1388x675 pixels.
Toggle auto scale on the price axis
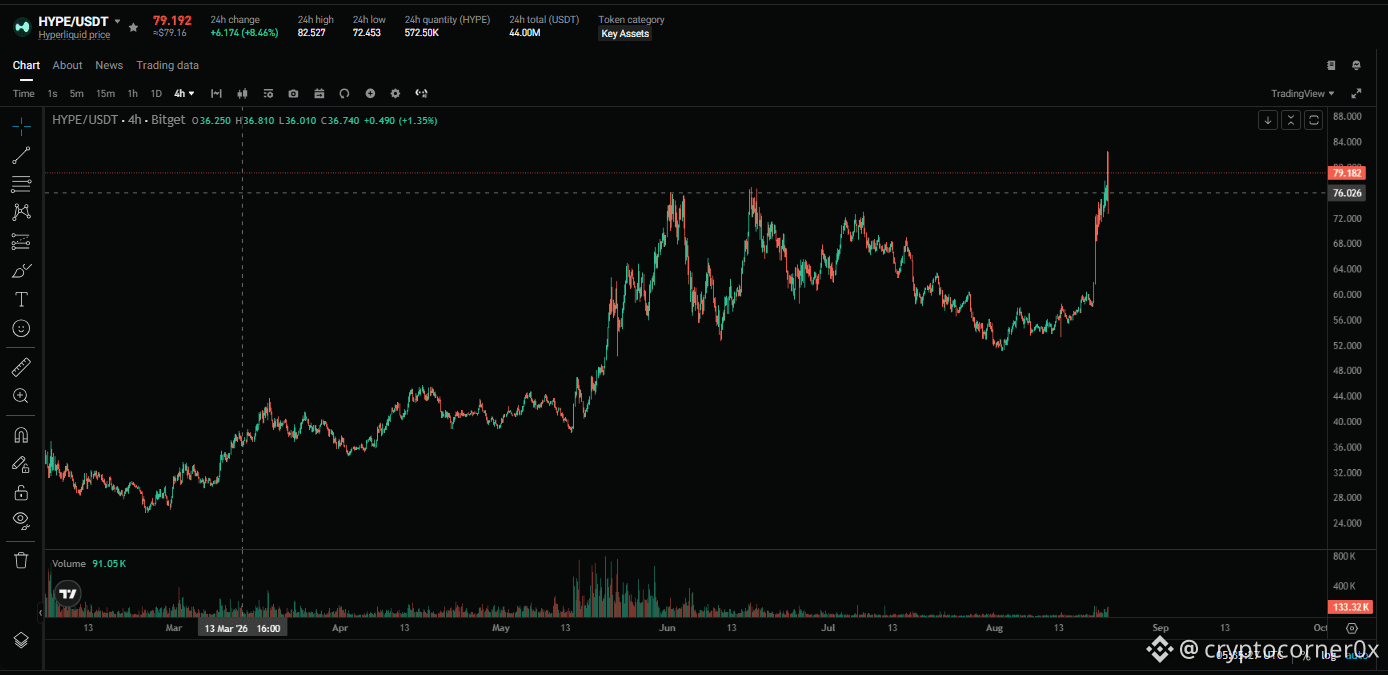[1358, 655]
